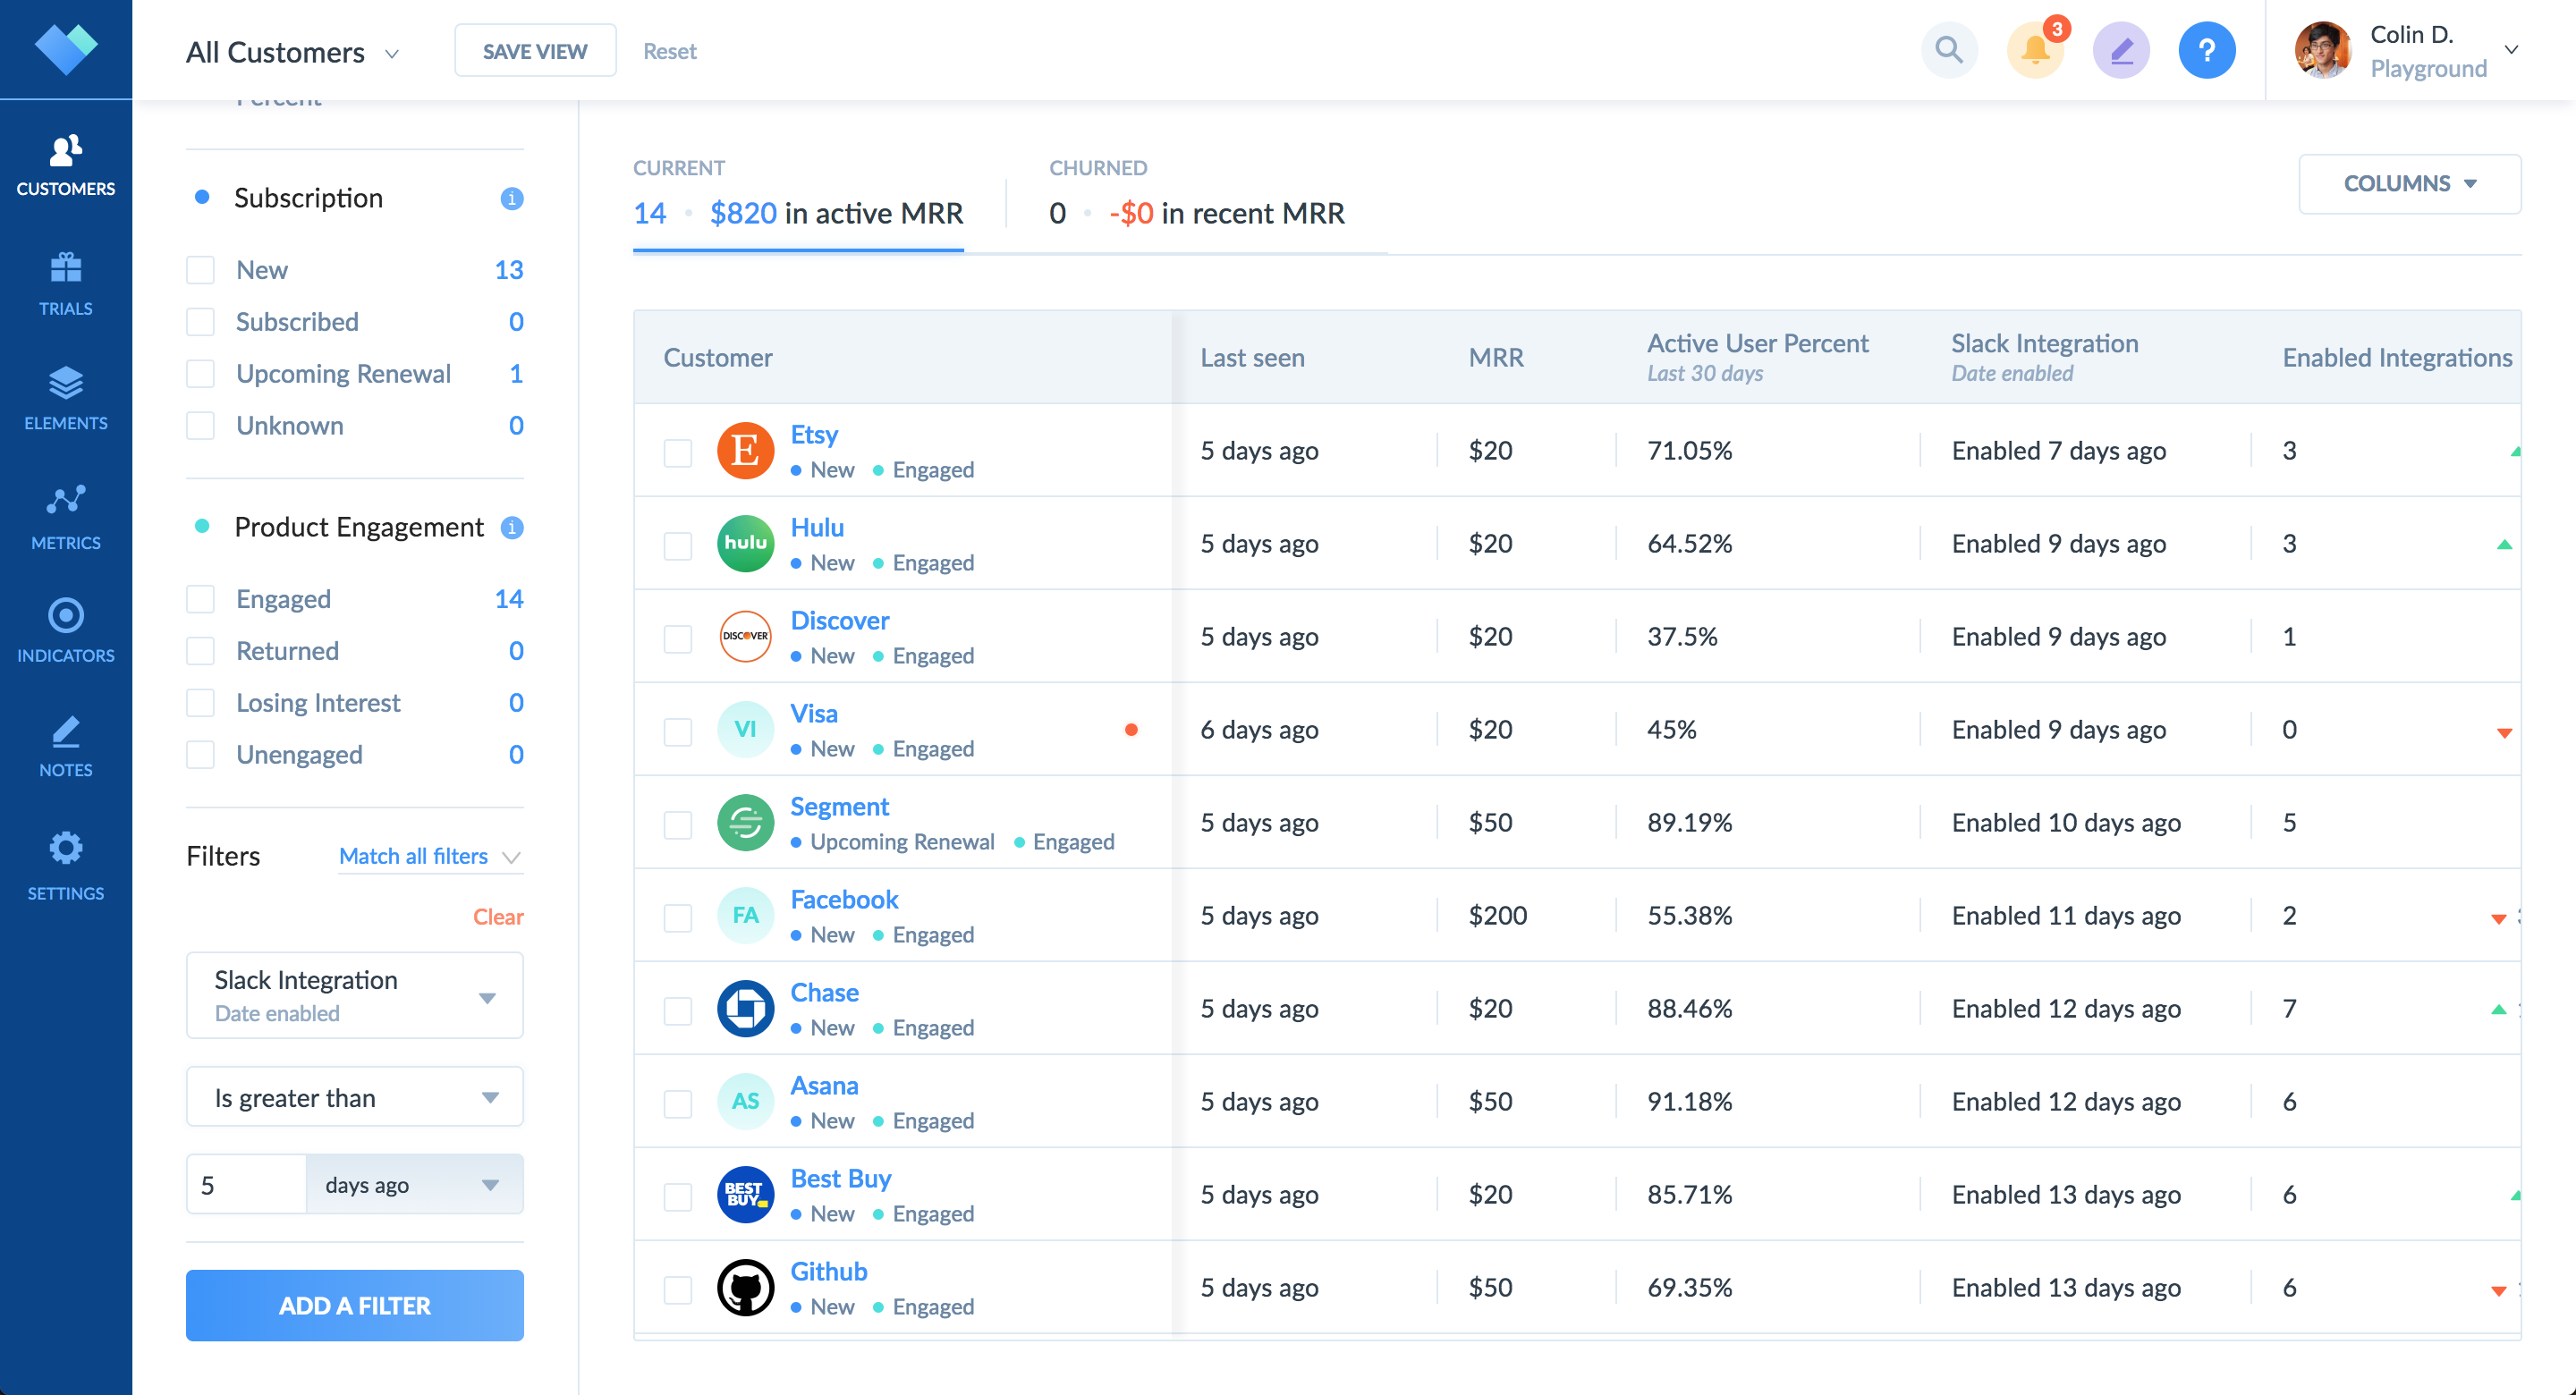Screen dimensions: 2576x1395
Task: Open the Notes section
Action: (x=65, y=746)
